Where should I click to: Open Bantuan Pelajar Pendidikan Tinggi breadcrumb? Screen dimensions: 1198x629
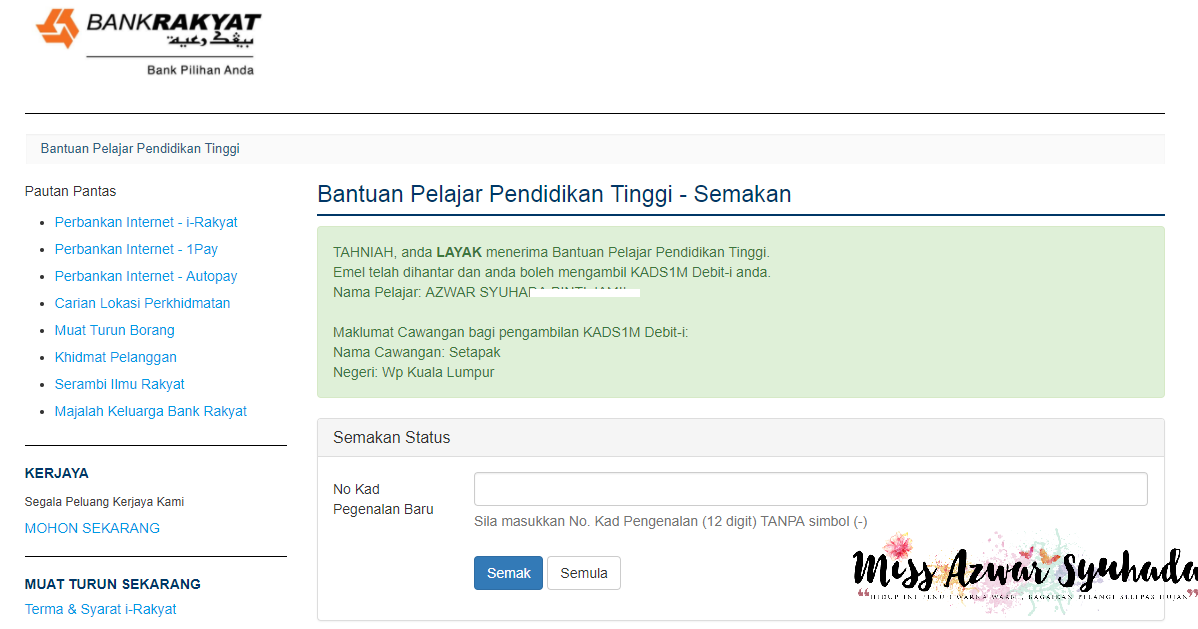[140, 148]
